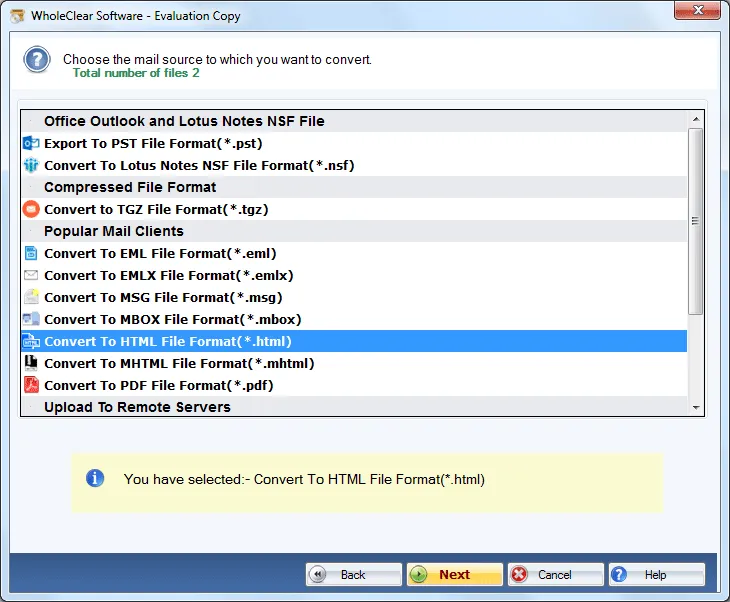Click the Popular Mail Clients header
This screenshot has height=602, width=730.
click(x=354, y=231)
